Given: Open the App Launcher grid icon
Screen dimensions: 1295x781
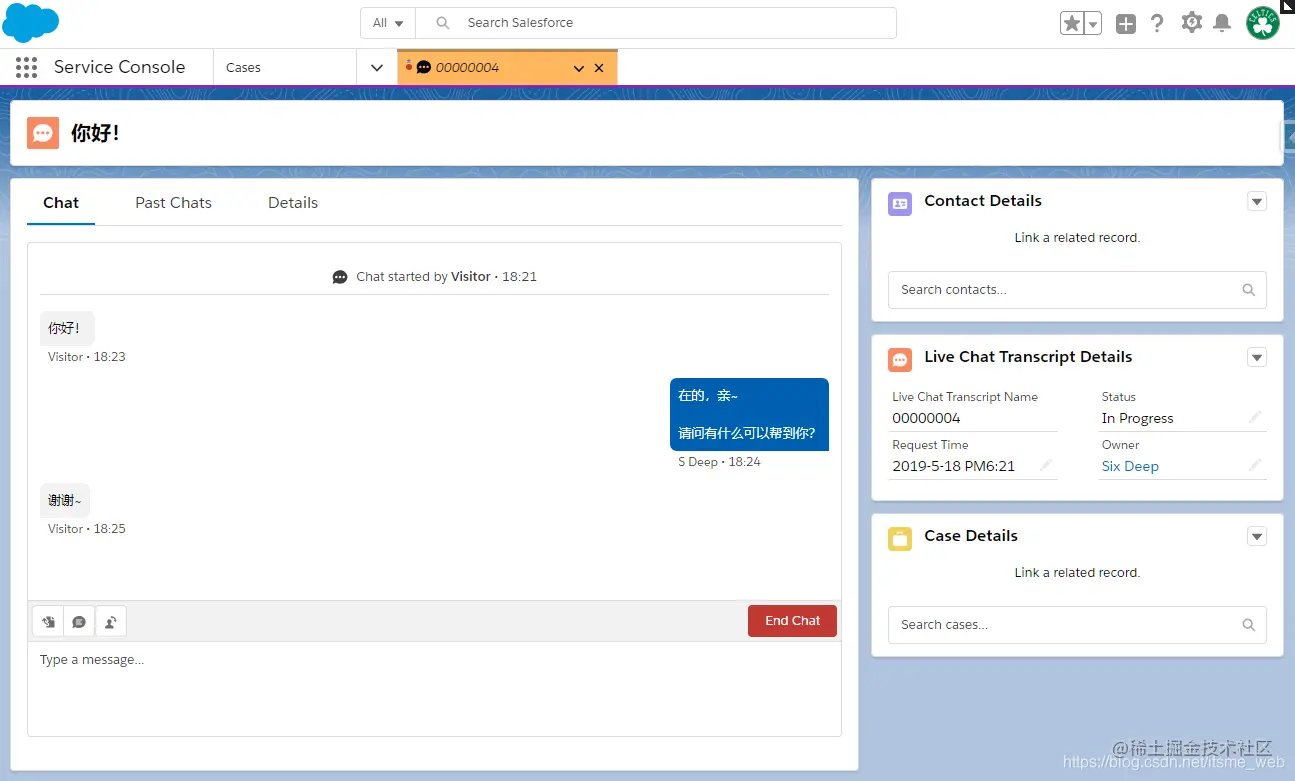Looking at the screenshot, I should click(x=27, y=67).
